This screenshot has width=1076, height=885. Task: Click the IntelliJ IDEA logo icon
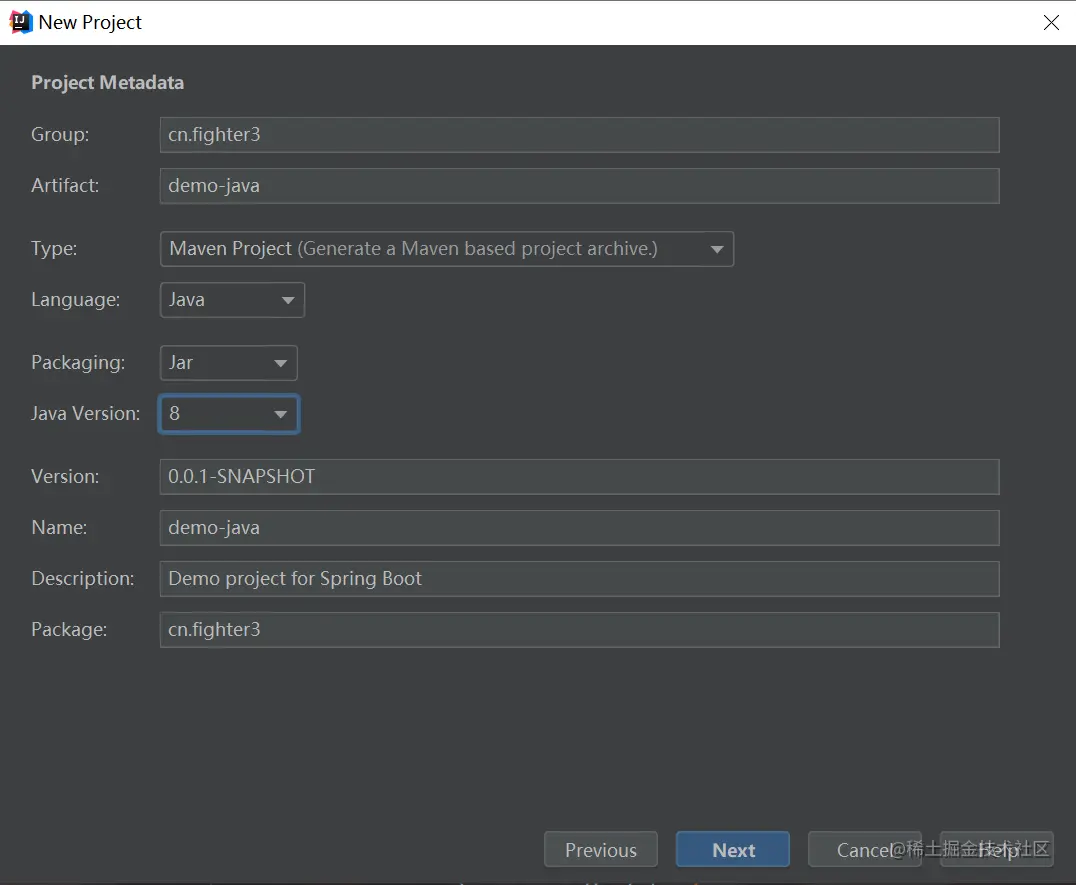[21, 23]
